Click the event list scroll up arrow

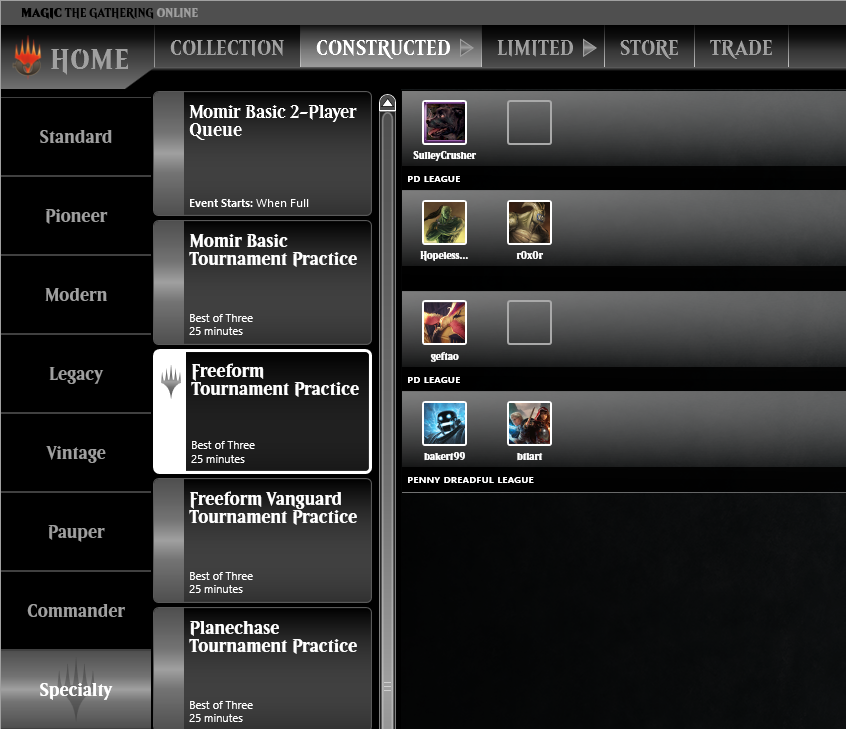point(387,103)
